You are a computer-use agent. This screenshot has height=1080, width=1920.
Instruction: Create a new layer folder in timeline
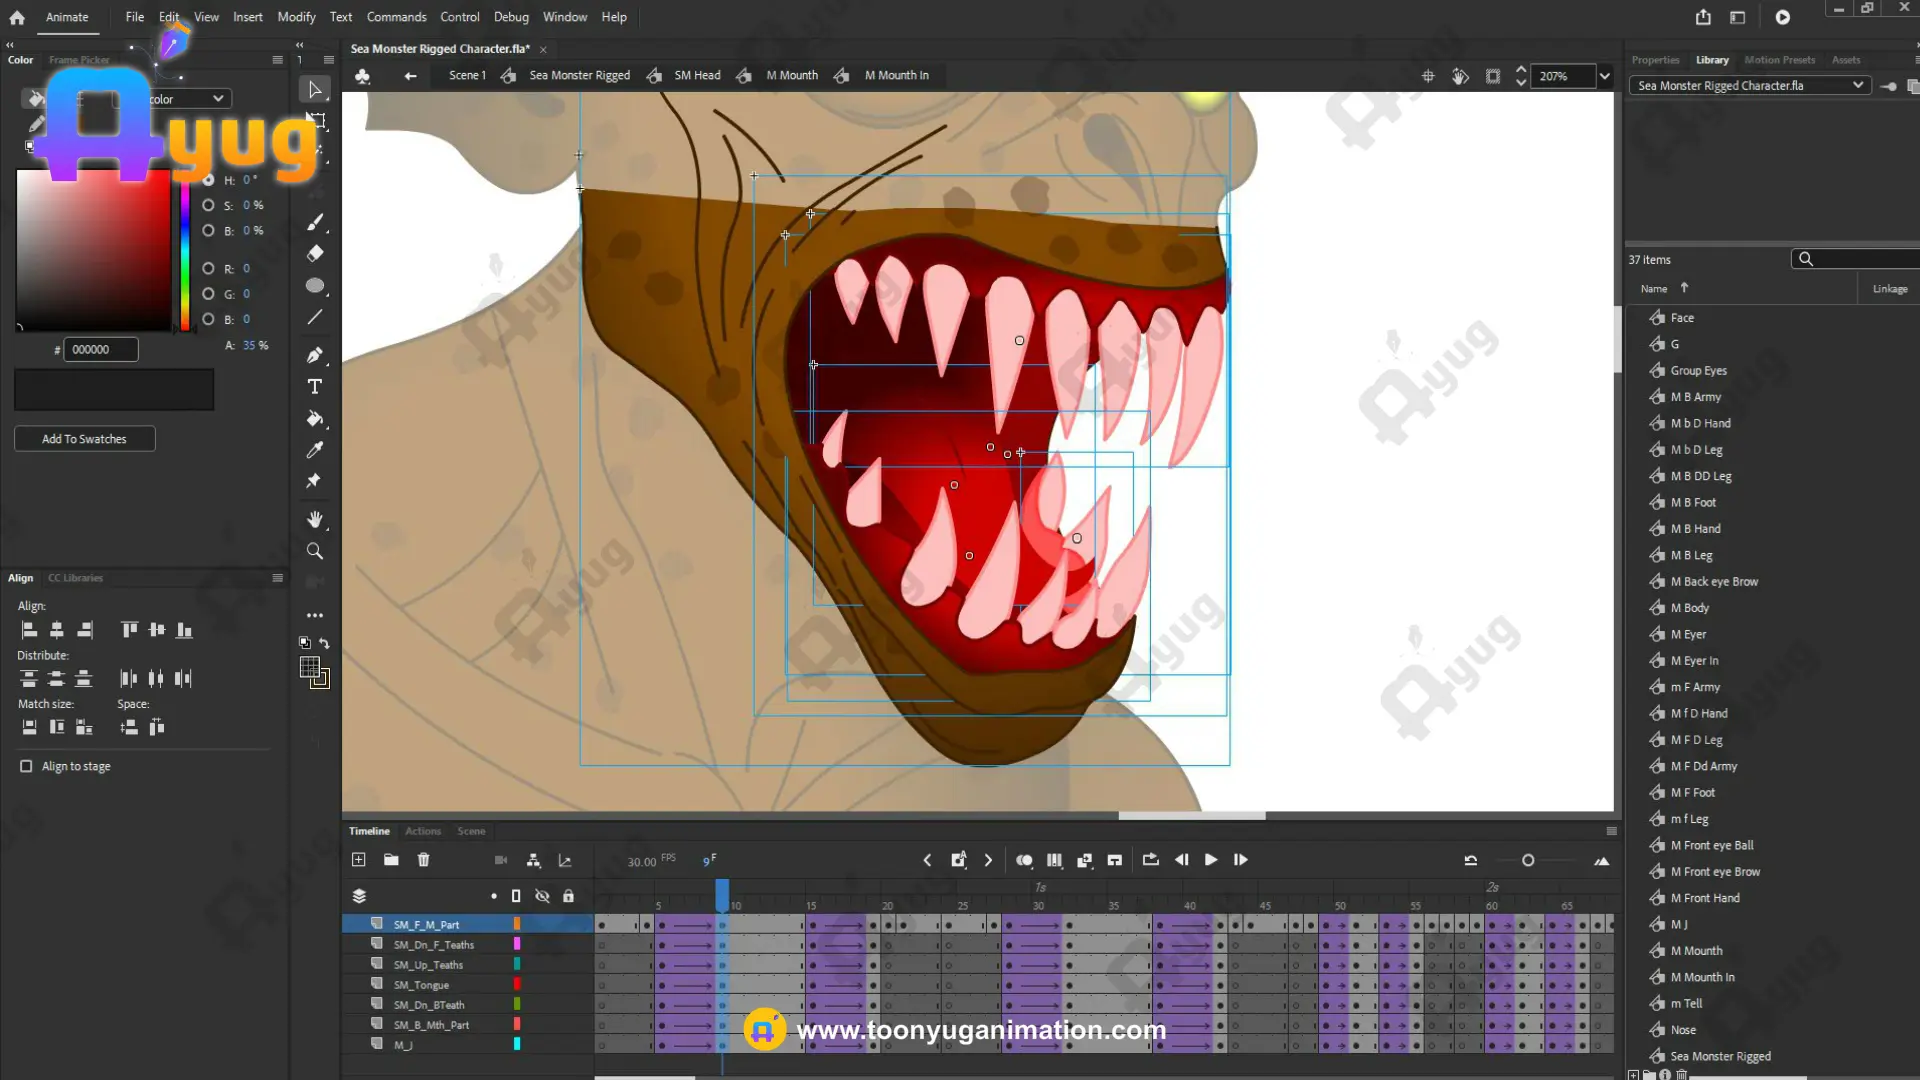(x=391, y=860)
